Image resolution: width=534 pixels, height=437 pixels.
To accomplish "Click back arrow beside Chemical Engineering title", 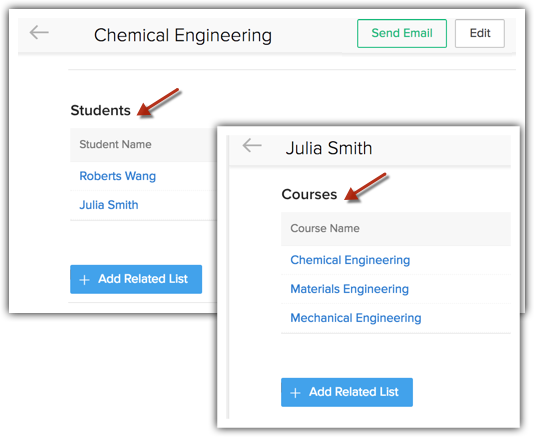I will (39, 33).
